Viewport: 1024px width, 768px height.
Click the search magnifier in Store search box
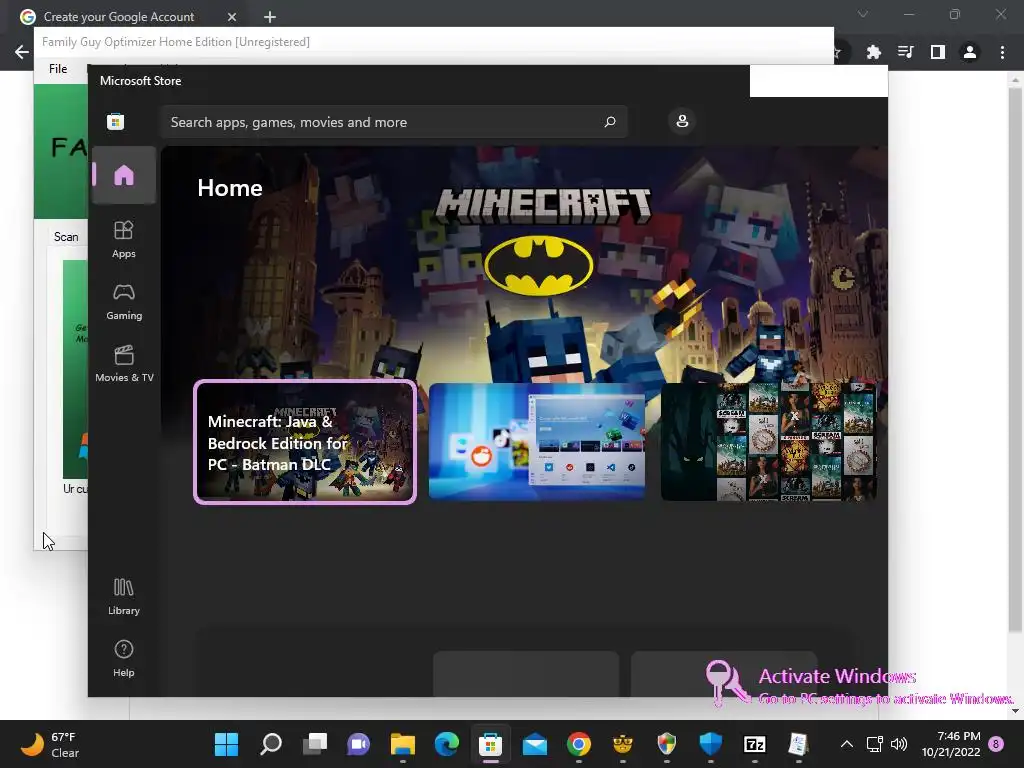610,121
